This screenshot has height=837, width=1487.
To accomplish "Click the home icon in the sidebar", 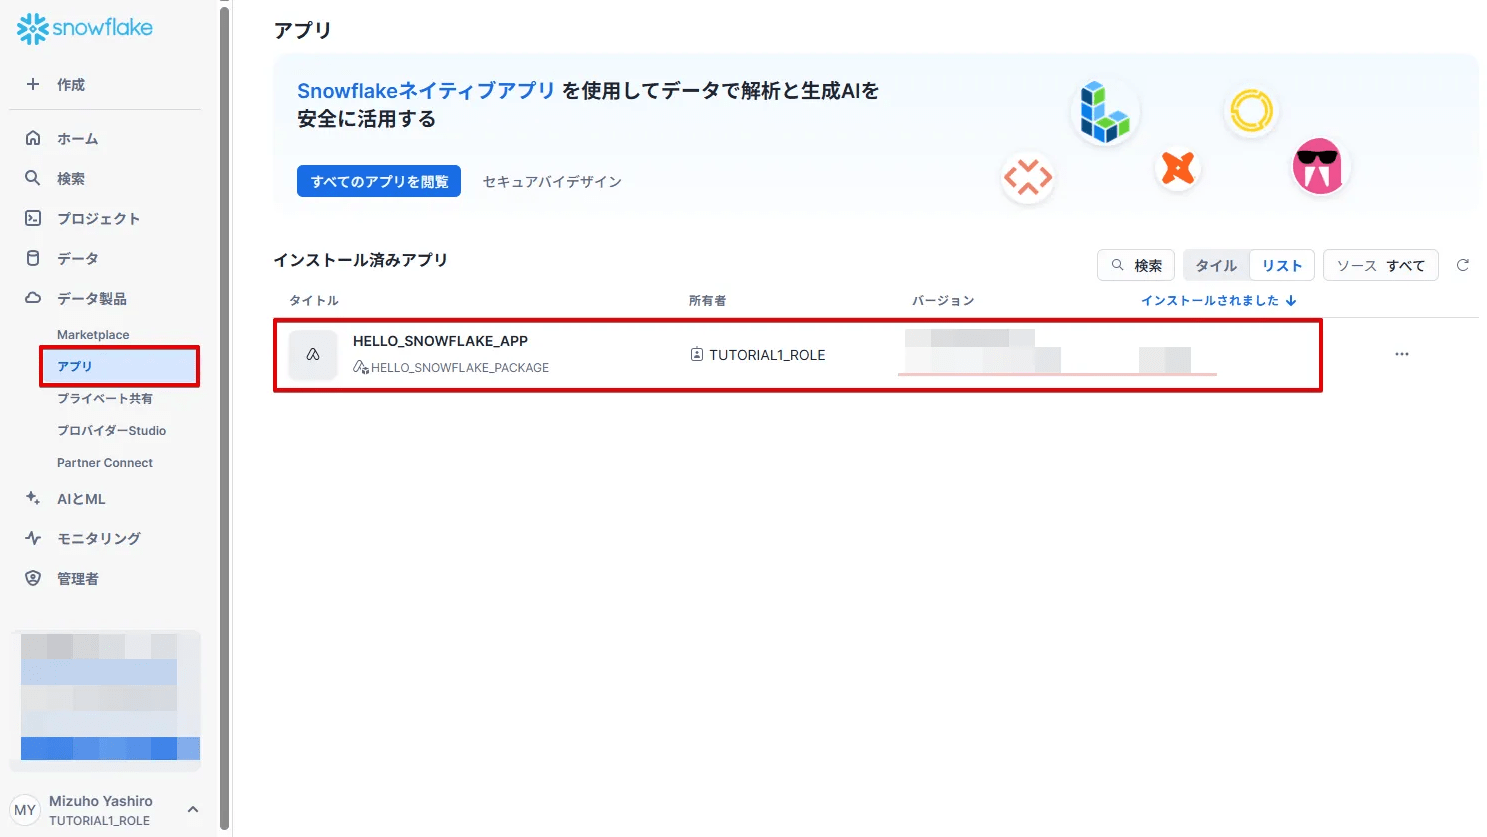I will (33, 138).
